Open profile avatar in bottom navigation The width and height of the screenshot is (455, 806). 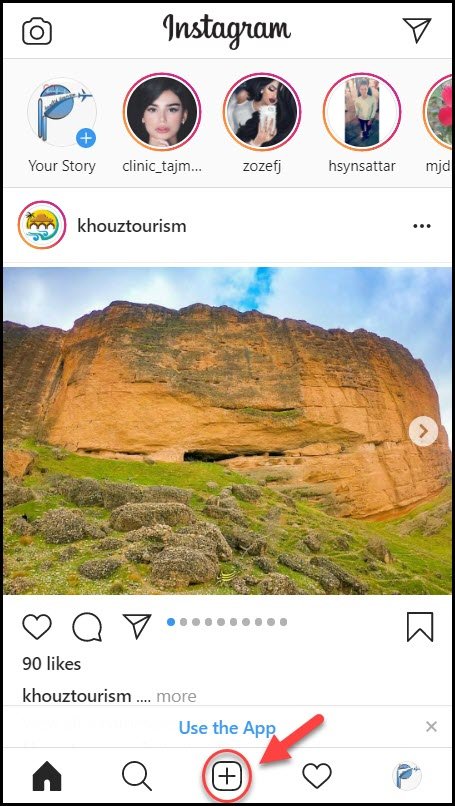(407, 776)
